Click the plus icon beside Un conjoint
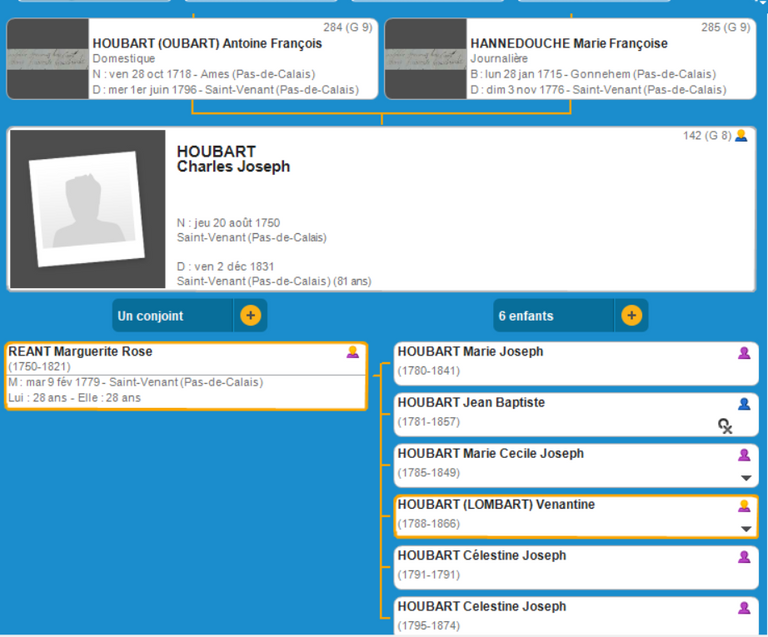This screenshot has height=637, width=768. pyautogui.click(x=250, y=316)
